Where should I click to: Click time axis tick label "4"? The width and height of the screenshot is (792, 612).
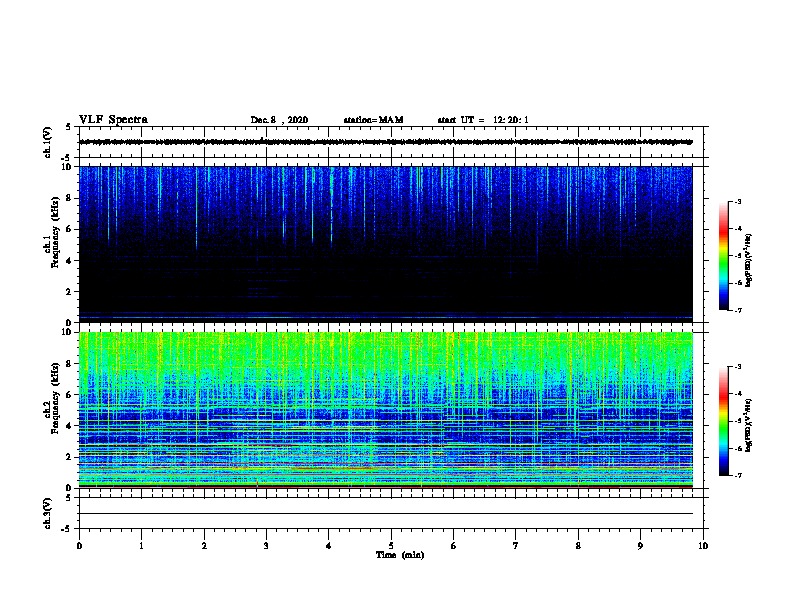tap(329, 545)
